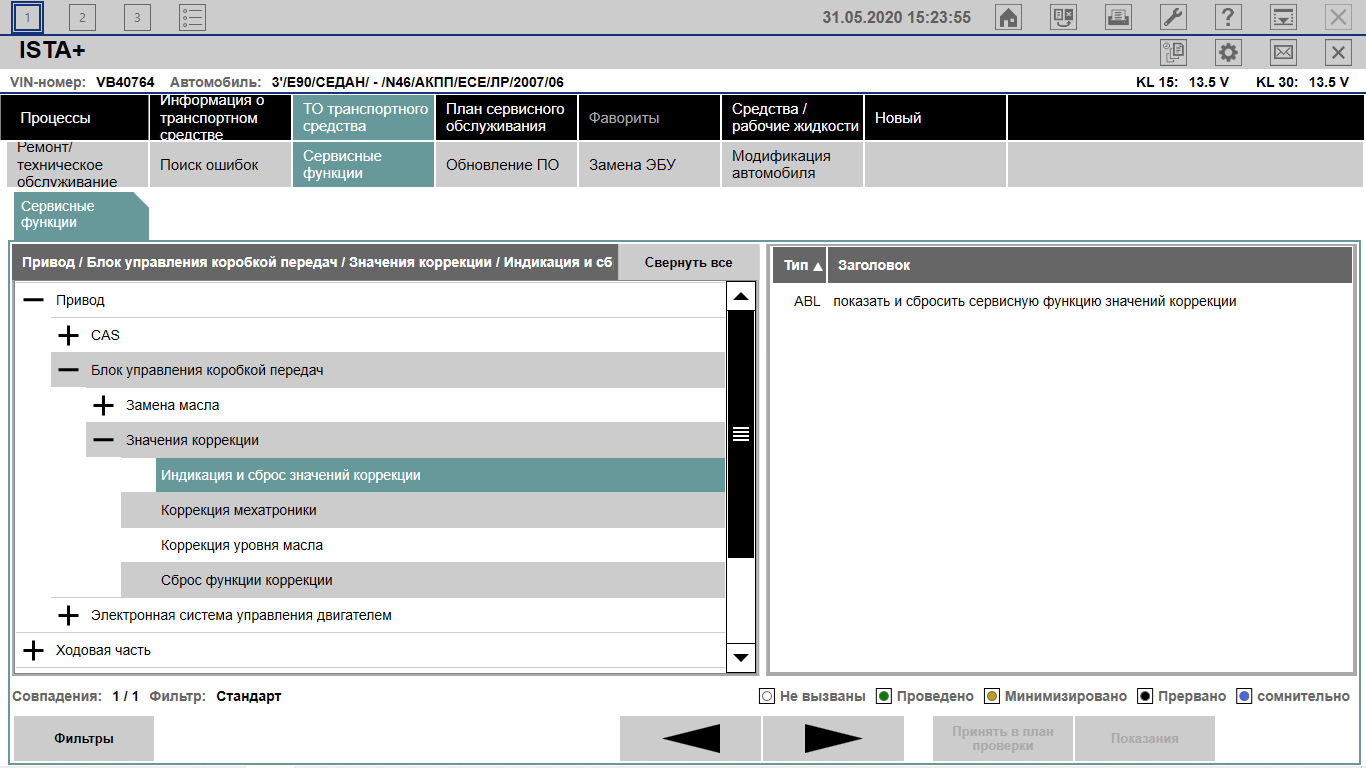
Task: Click the tree scrollbar up arrow
Action: coord(741,296)
